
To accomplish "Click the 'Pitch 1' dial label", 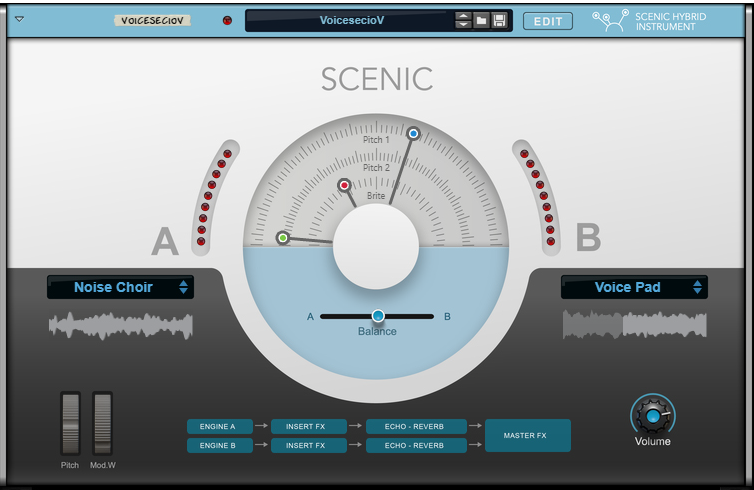I will click(376, 139).
